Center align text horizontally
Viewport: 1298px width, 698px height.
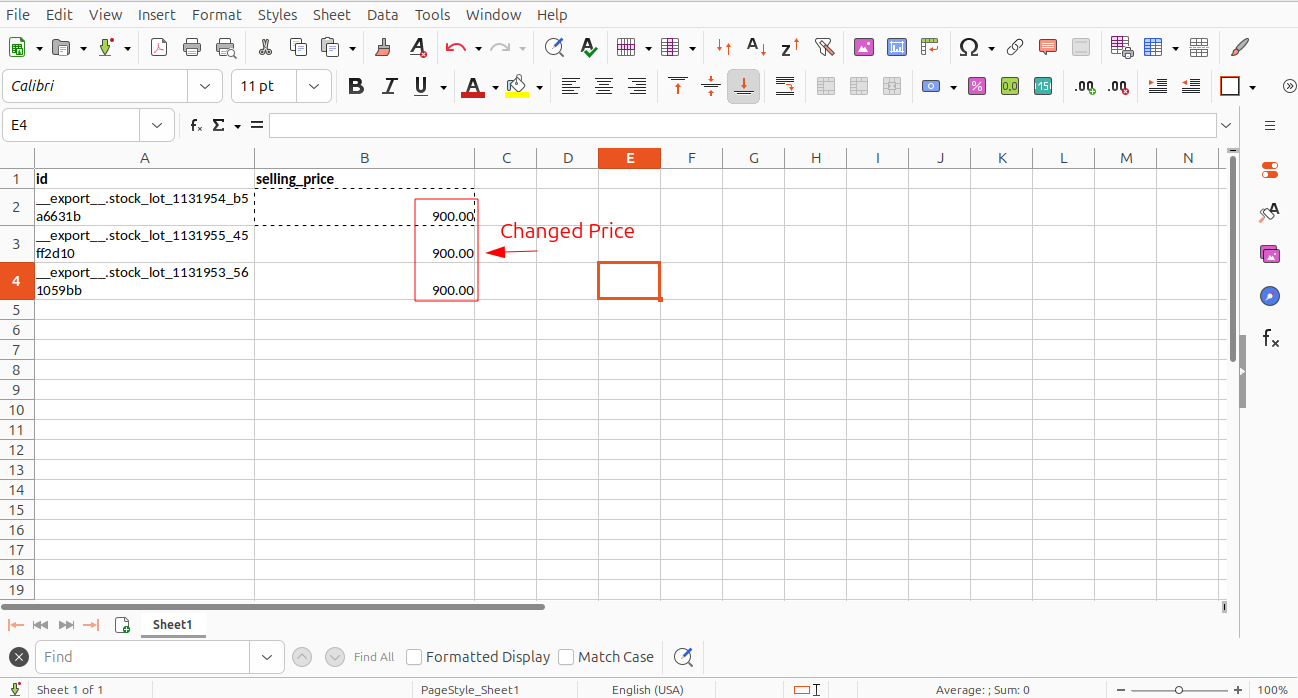coord(604,86)
